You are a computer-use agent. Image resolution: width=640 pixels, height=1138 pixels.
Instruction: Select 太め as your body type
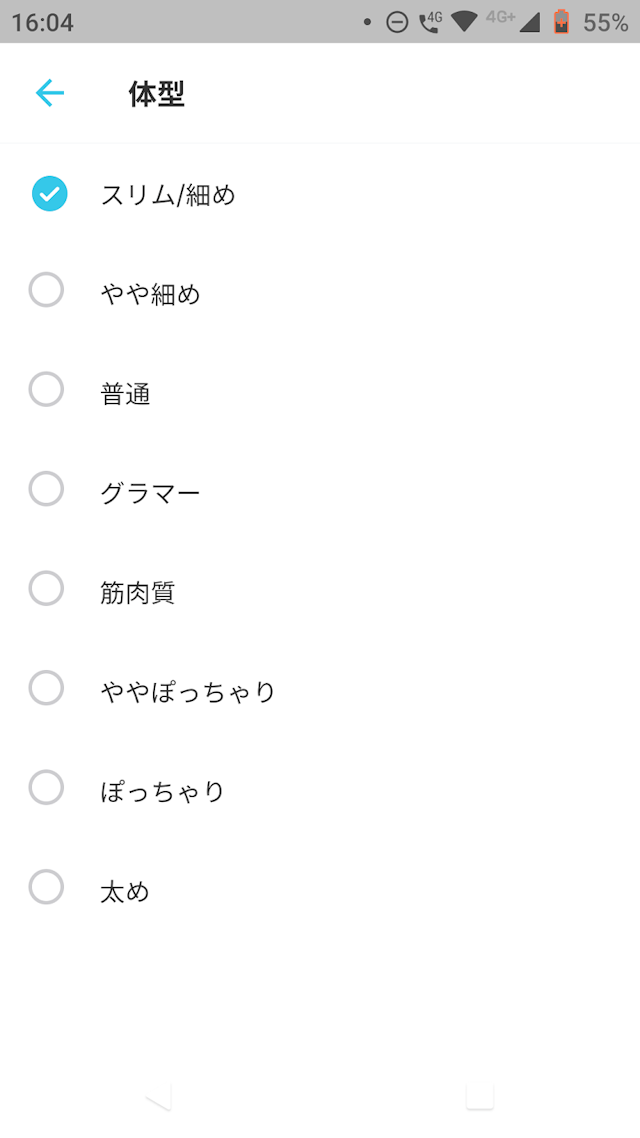(46, 888)
